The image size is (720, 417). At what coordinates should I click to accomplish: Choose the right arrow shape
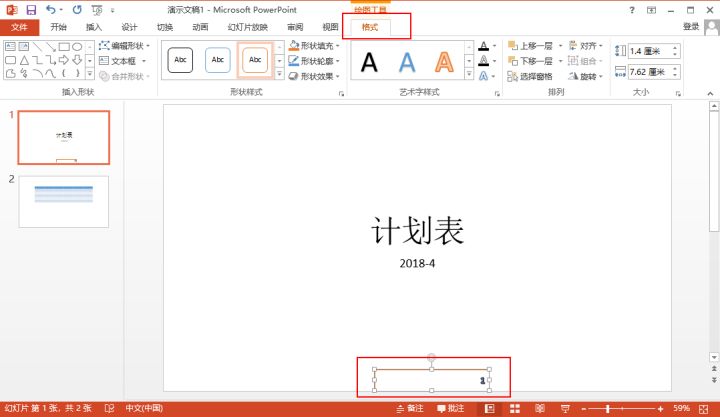[64, 60]
